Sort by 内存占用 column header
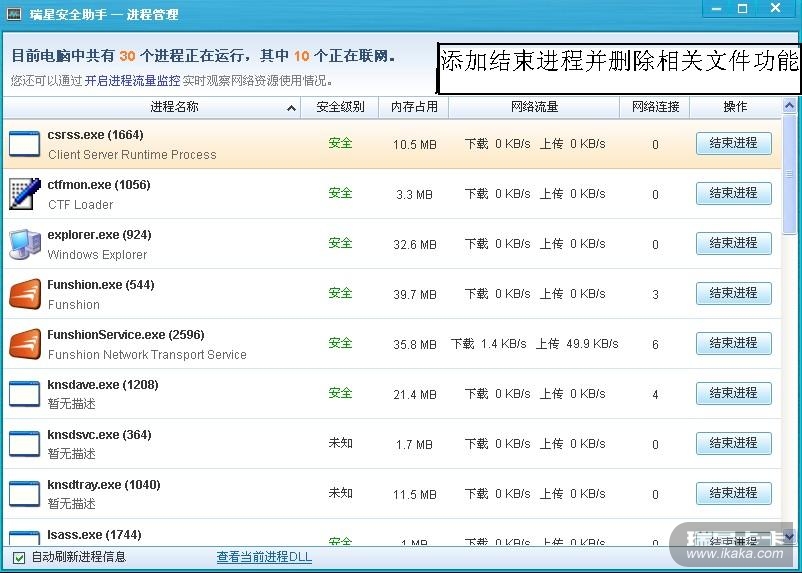Image resolution: width=802 pixels, height=573 pixels. tap(414, 107)
